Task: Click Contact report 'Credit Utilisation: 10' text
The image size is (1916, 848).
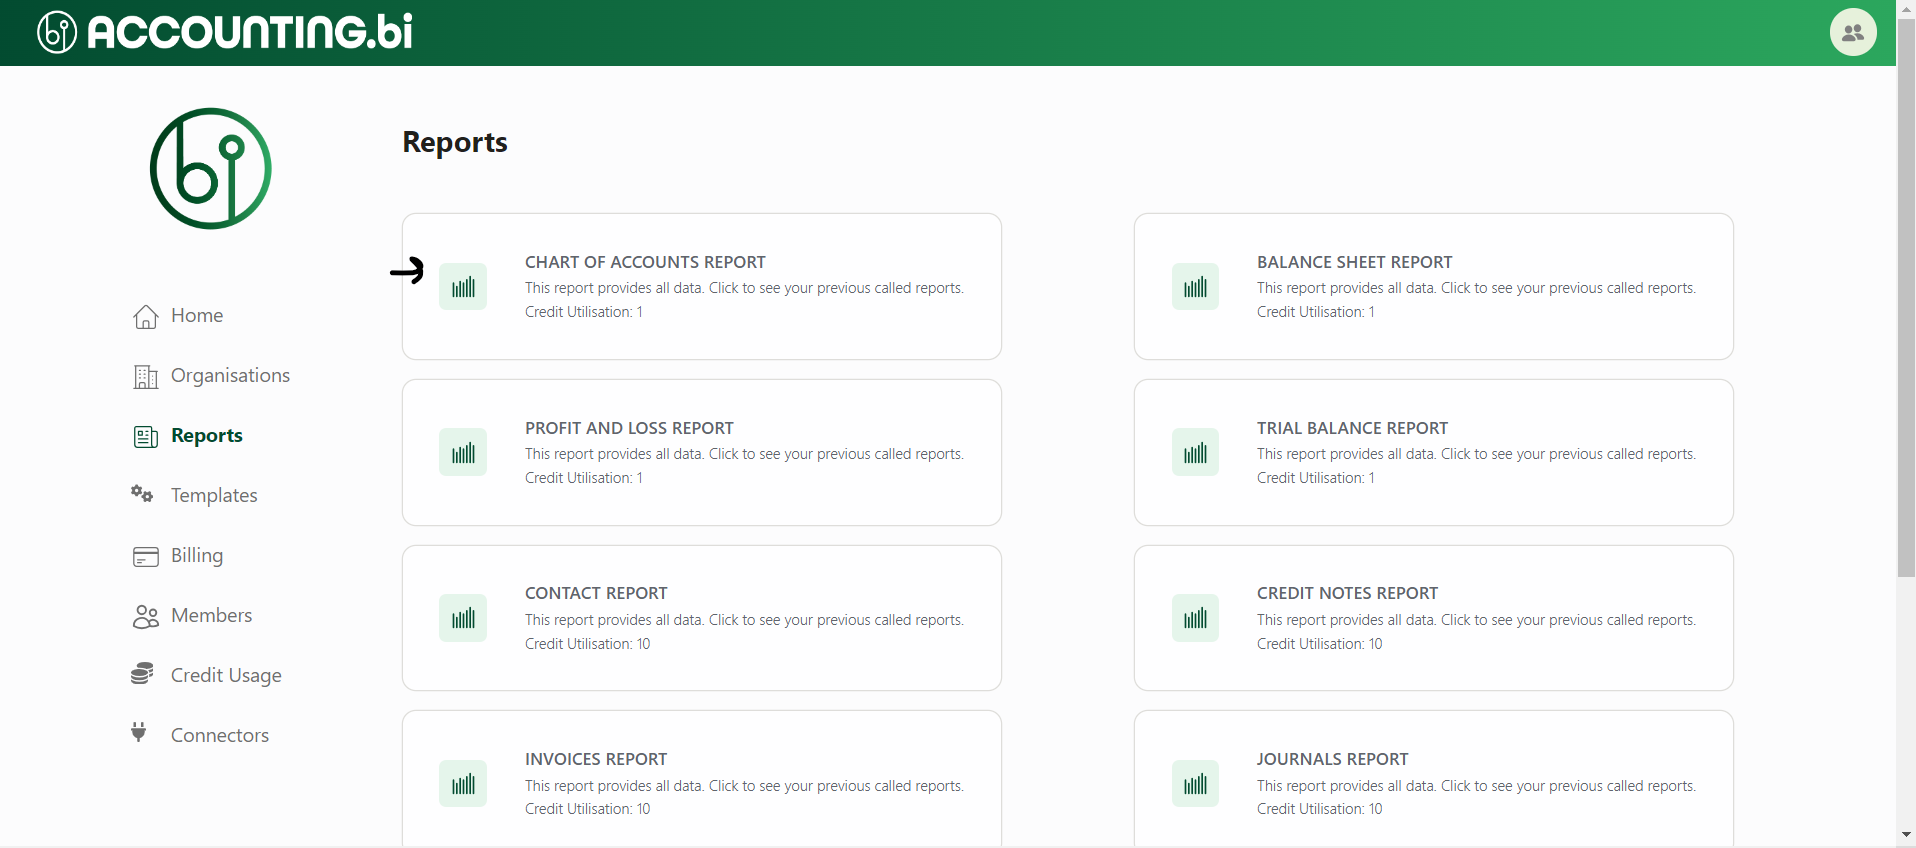Action: 588,644
